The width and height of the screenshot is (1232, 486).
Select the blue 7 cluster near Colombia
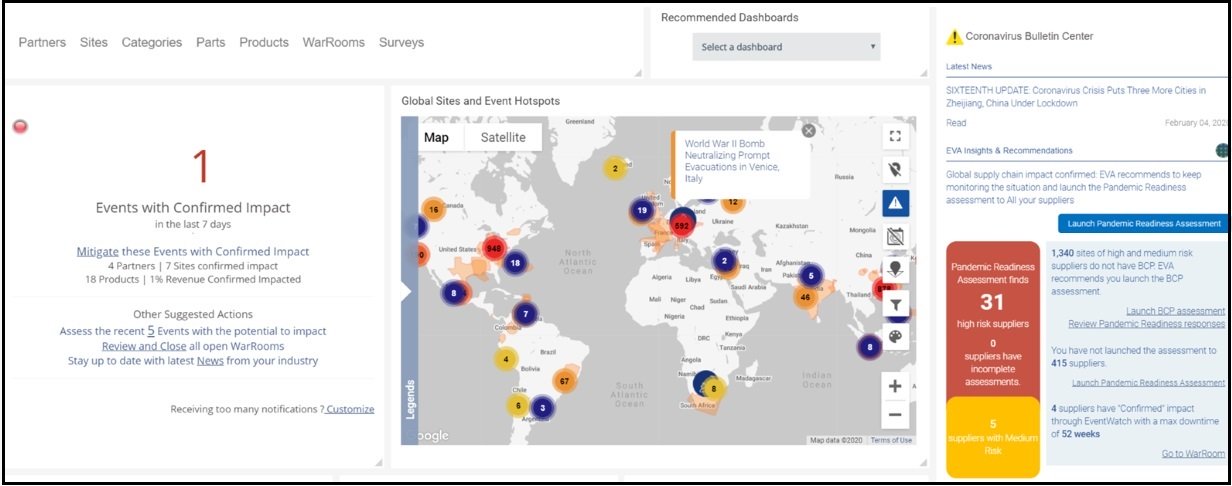pyautogui.click(x=525, y=314)
